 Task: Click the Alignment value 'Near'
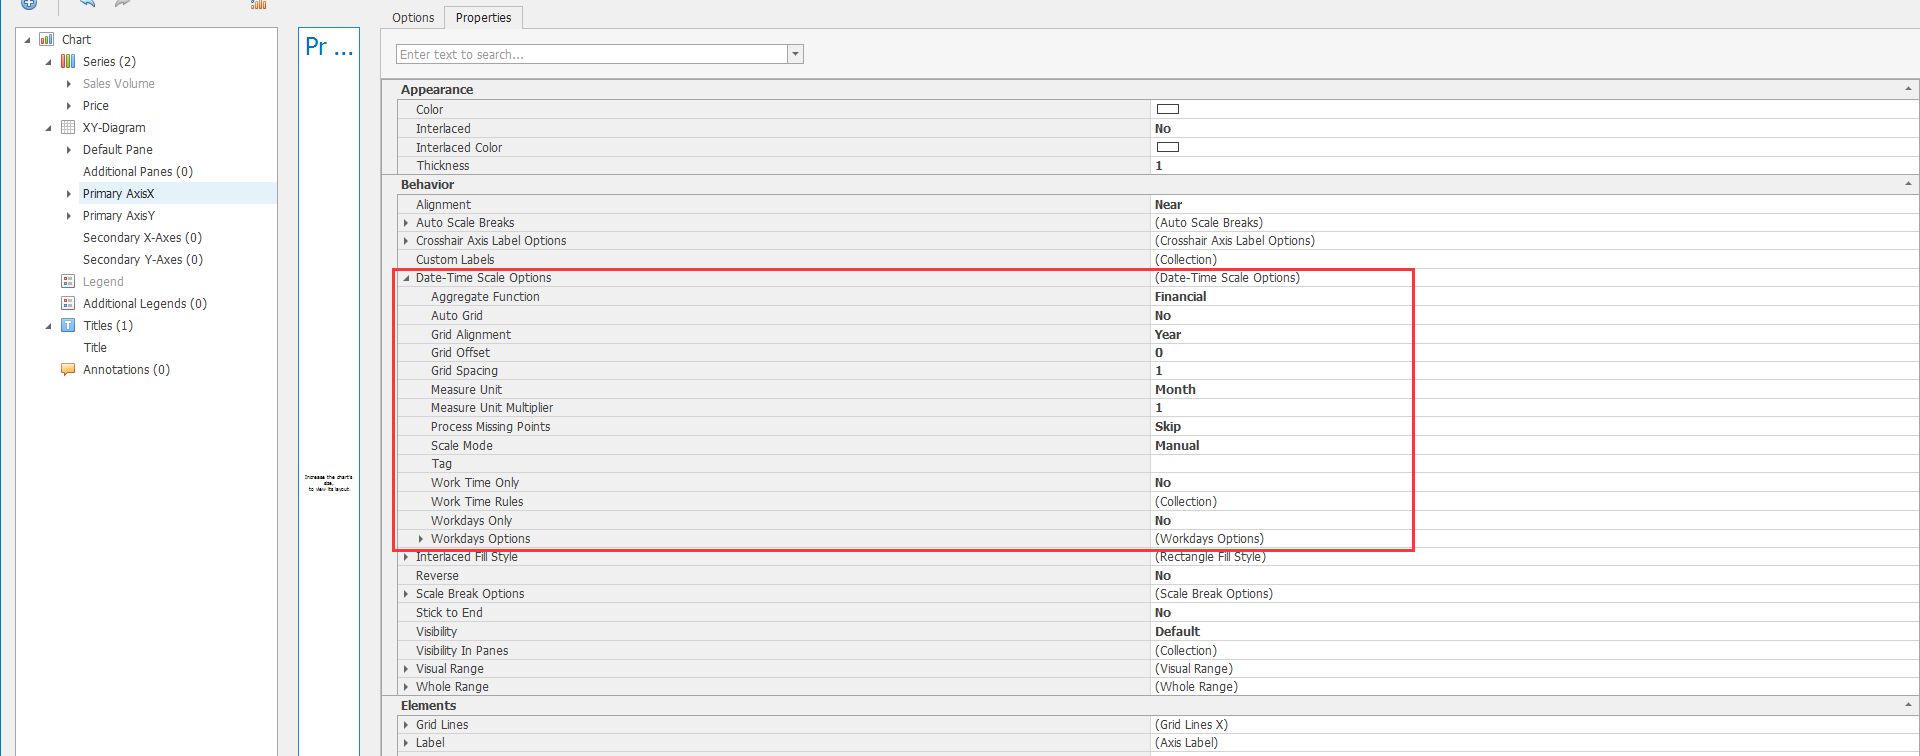coord(1168,205)
